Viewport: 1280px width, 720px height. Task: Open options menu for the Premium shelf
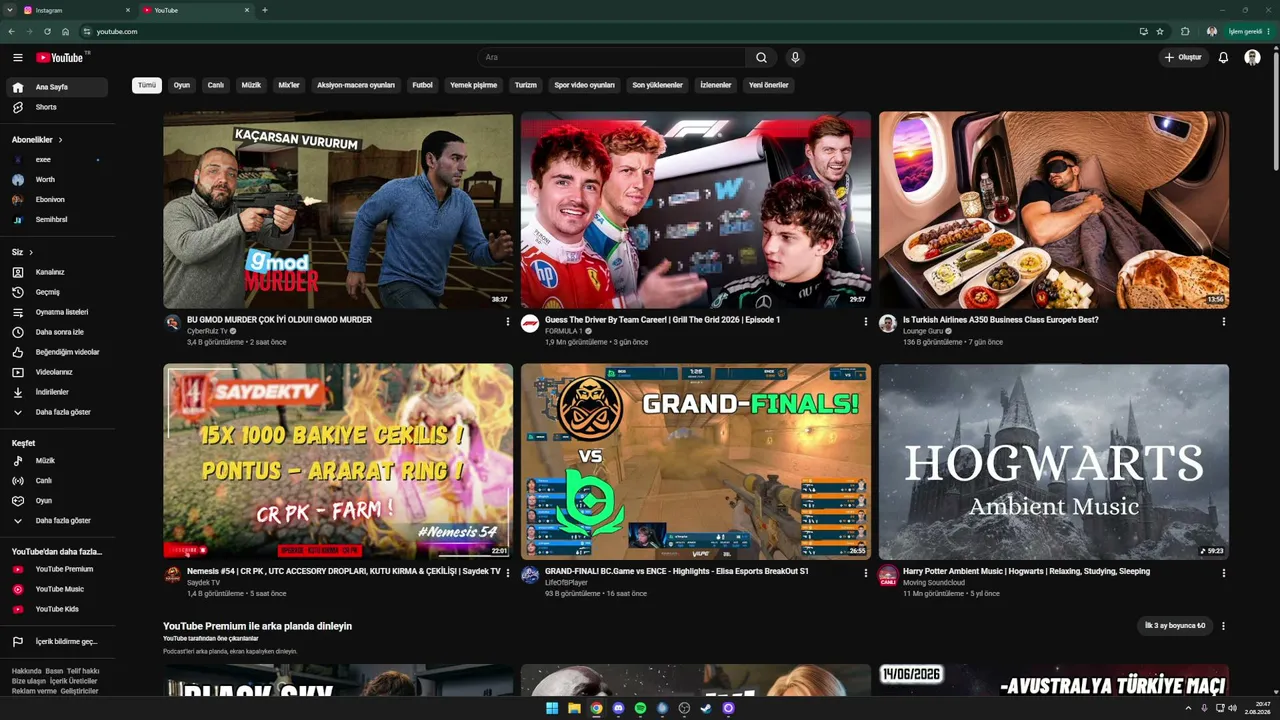(x=1223, y=626)
